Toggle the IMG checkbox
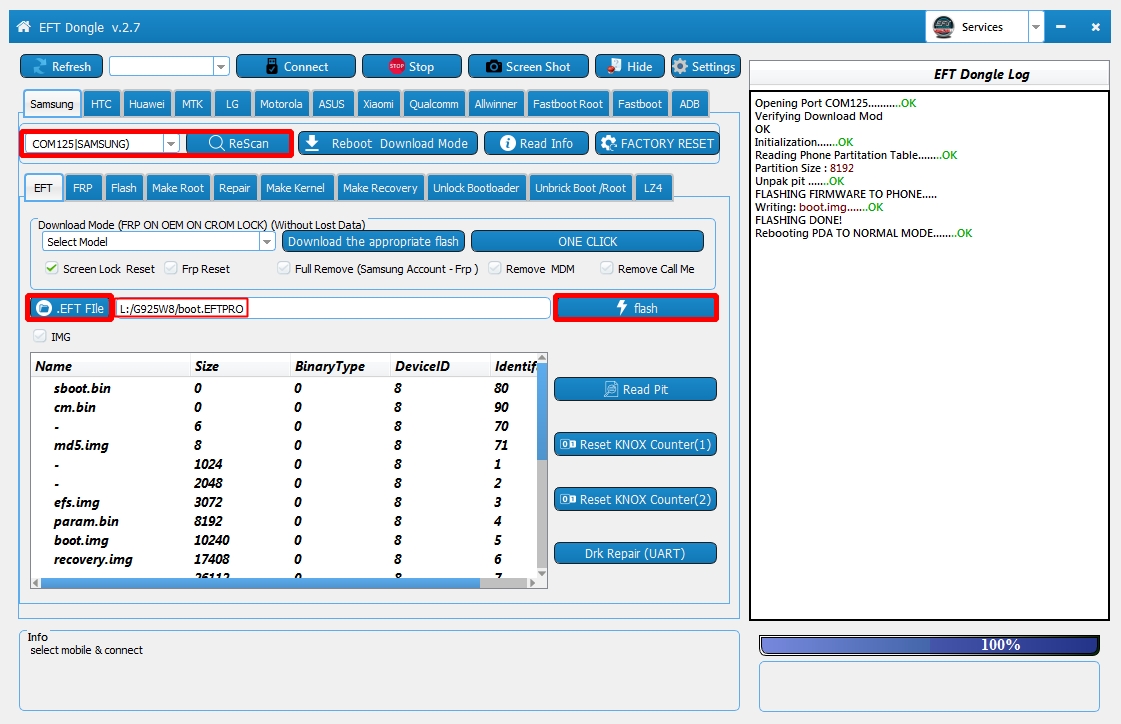 (41, 337)
